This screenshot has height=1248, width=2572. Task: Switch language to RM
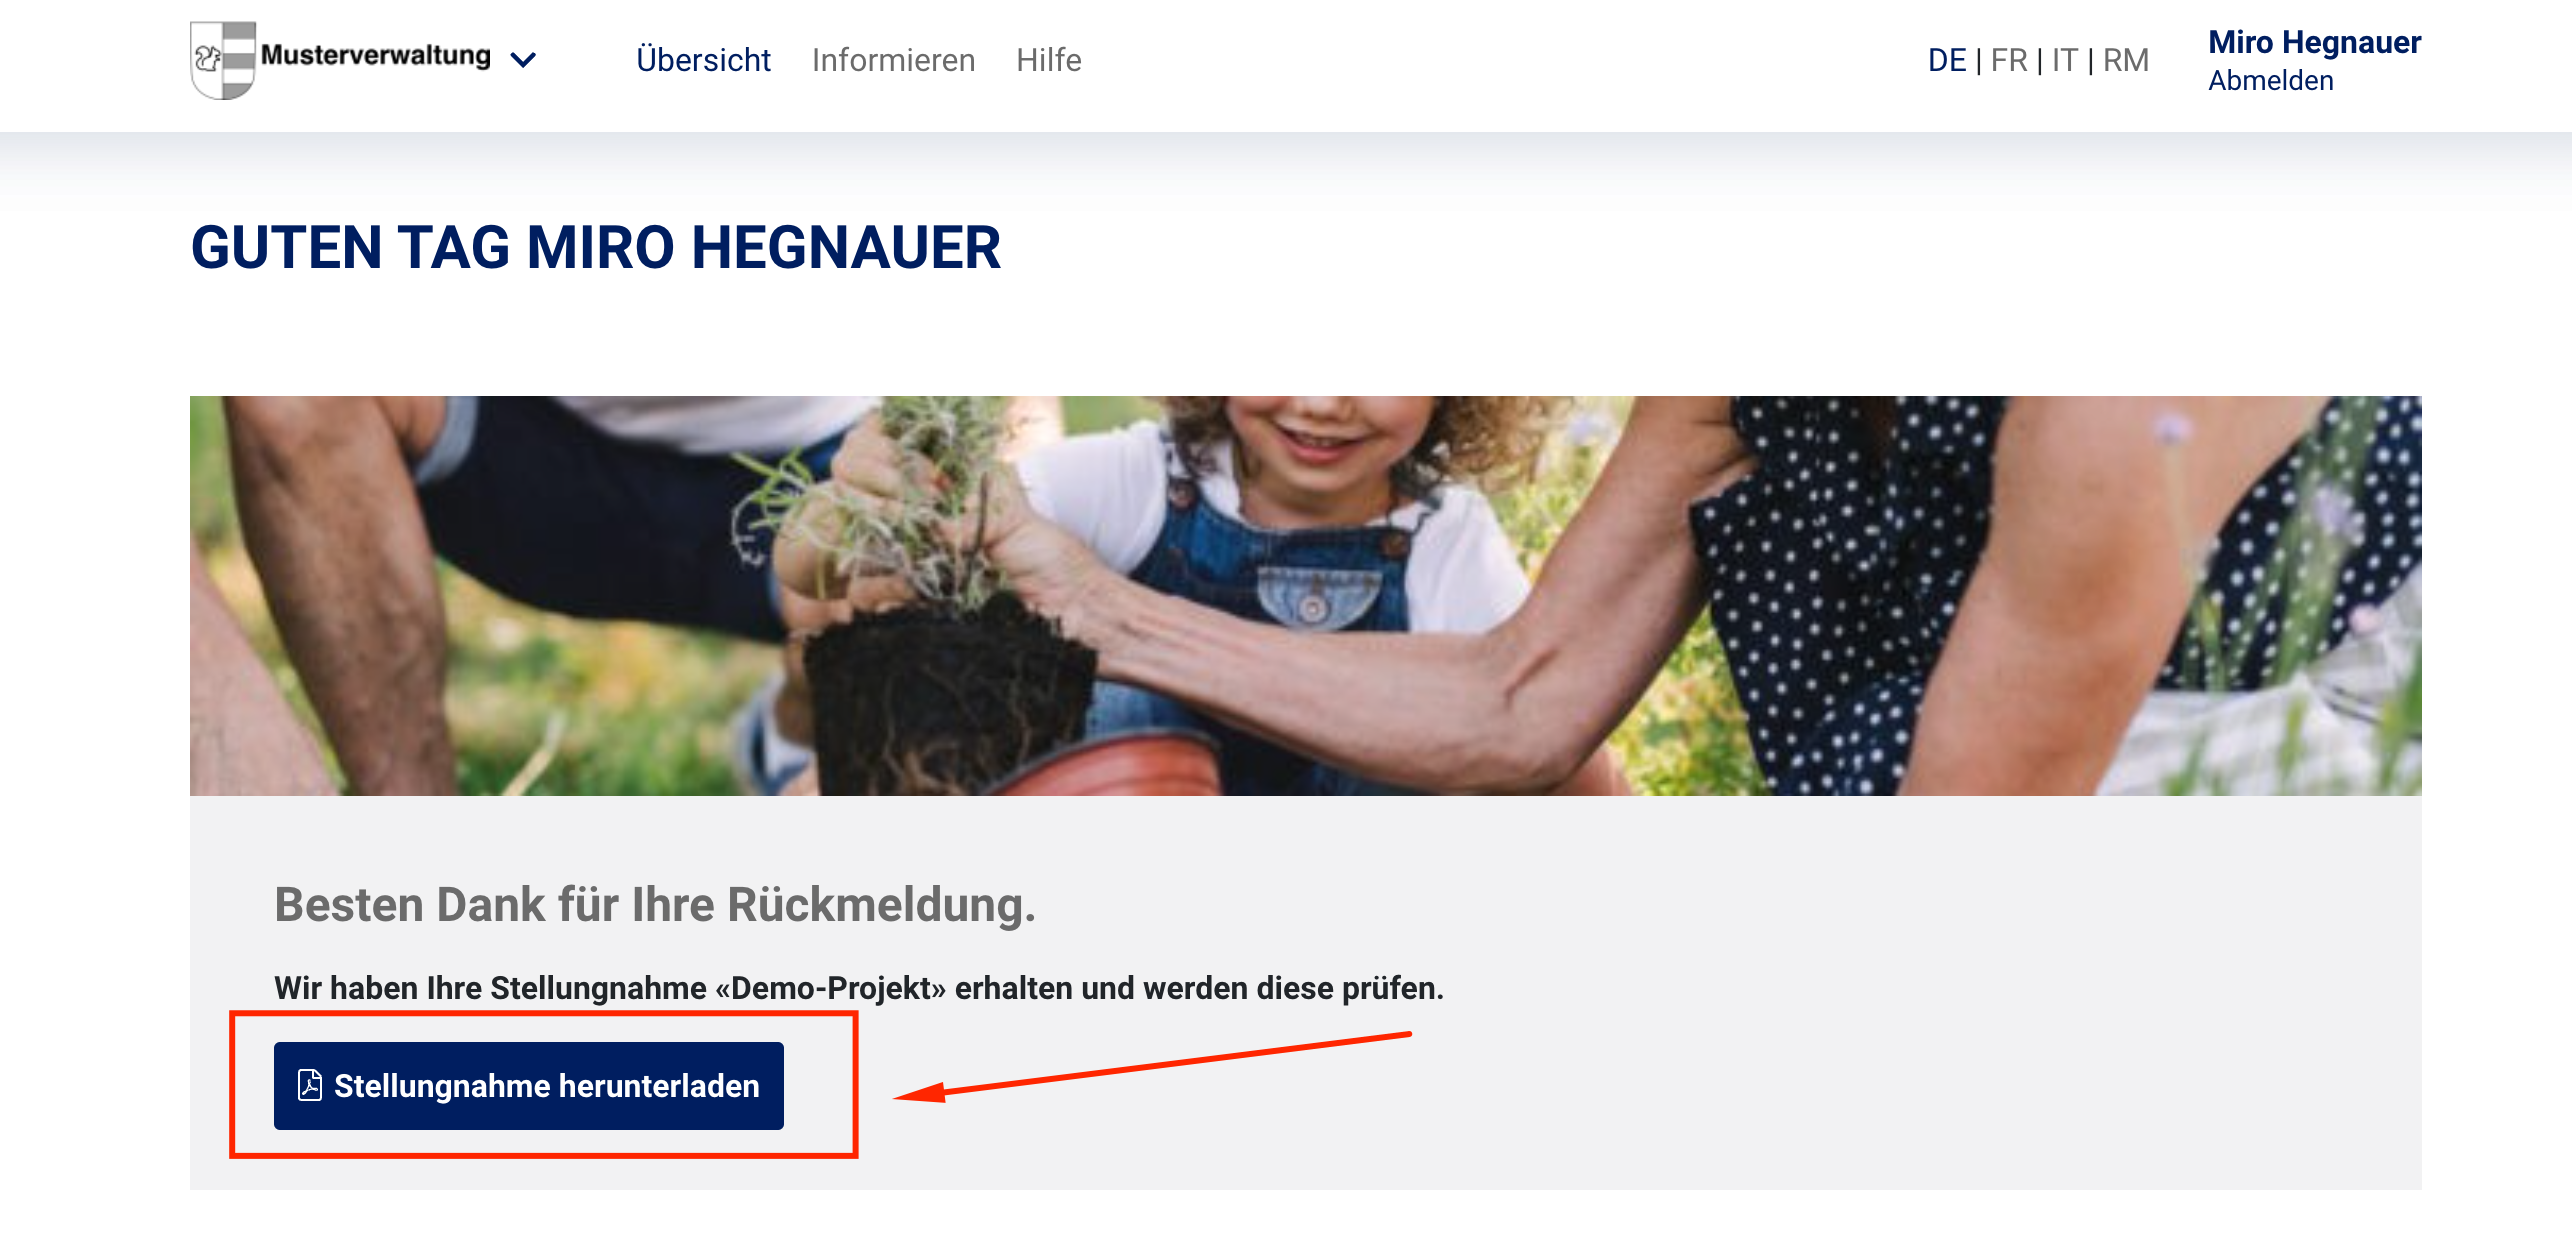[2125, 60]
